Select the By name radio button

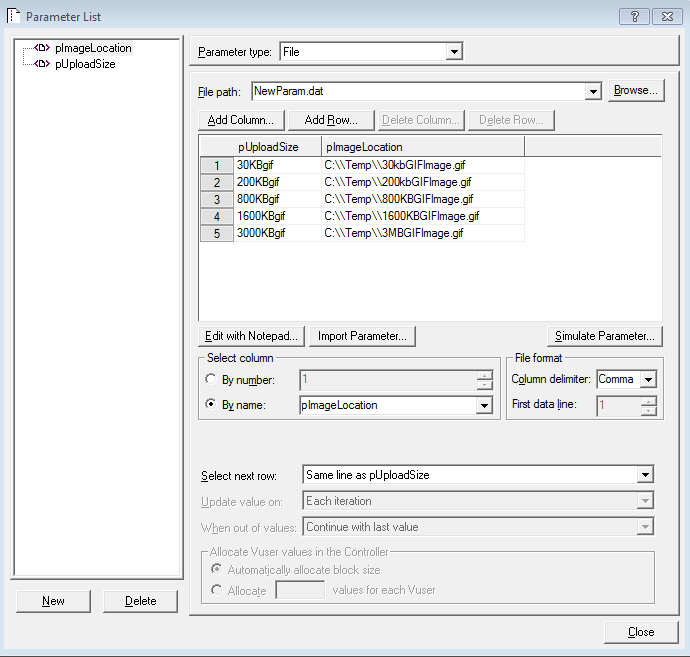tap(211, 404)
